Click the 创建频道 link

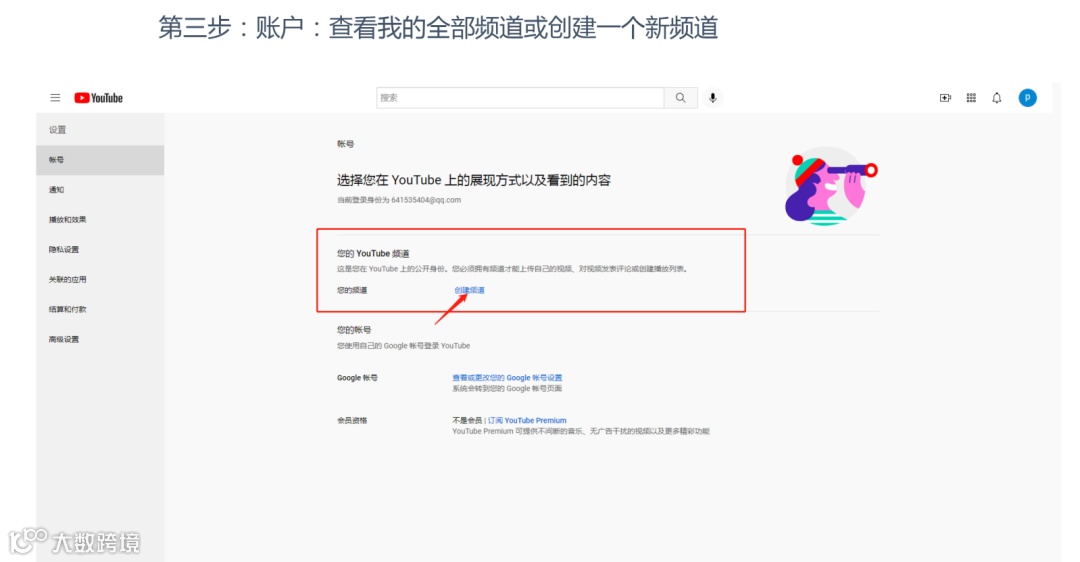click(x=469, y=290)
